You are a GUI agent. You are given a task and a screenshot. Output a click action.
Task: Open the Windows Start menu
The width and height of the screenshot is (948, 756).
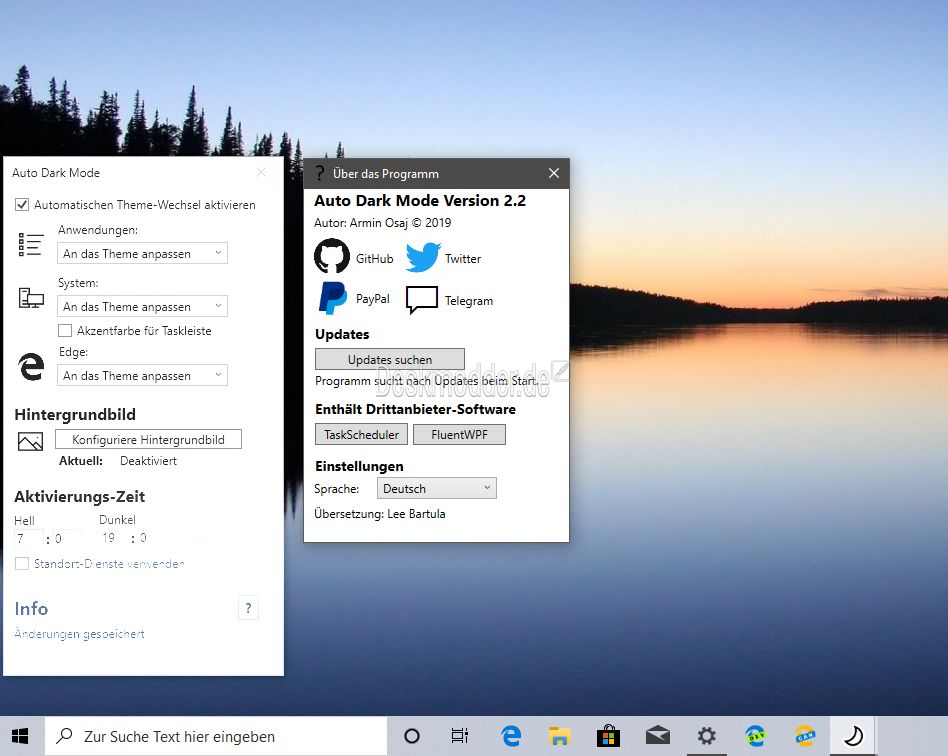pos(20,736)
